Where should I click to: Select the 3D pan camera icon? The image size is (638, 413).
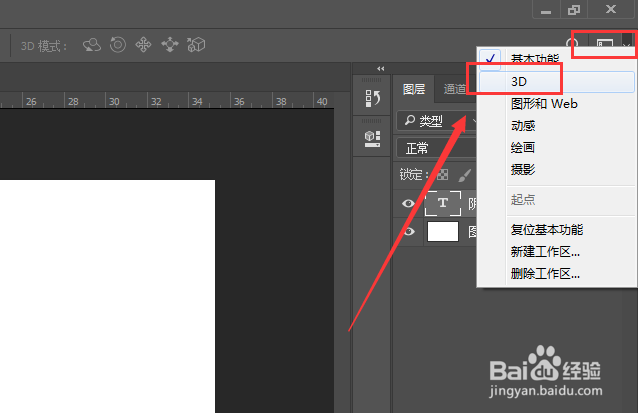point(143,45)
